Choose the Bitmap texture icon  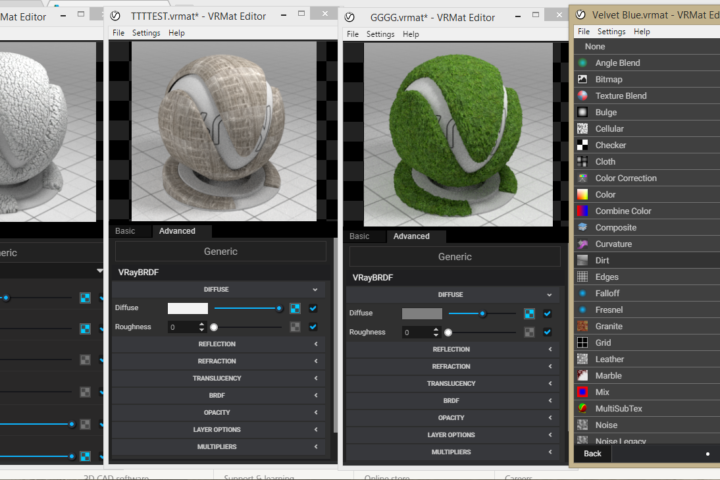click(x=582, y=79)
